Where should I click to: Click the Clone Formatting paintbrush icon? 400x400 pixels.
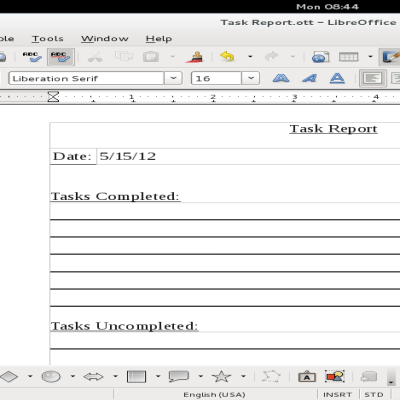click(195, 57)
